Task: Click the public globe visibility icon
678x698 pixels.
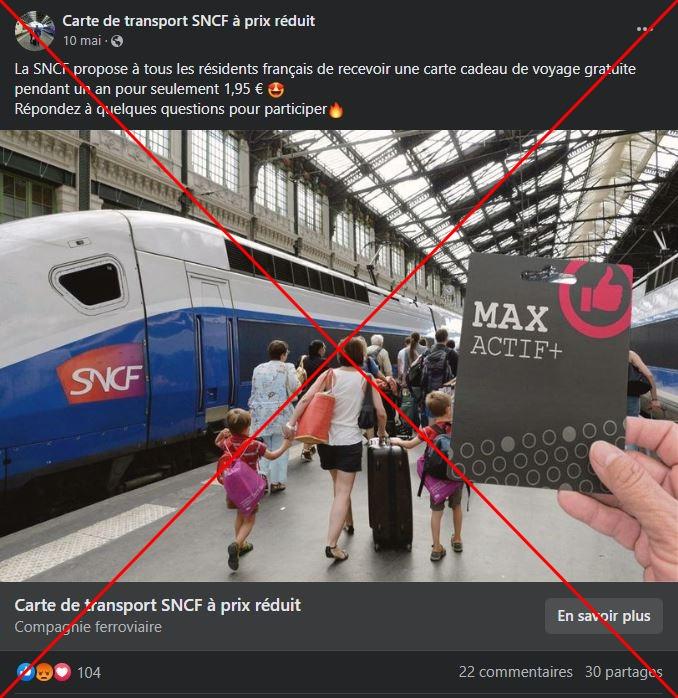Action: click(x=117, y=41)
